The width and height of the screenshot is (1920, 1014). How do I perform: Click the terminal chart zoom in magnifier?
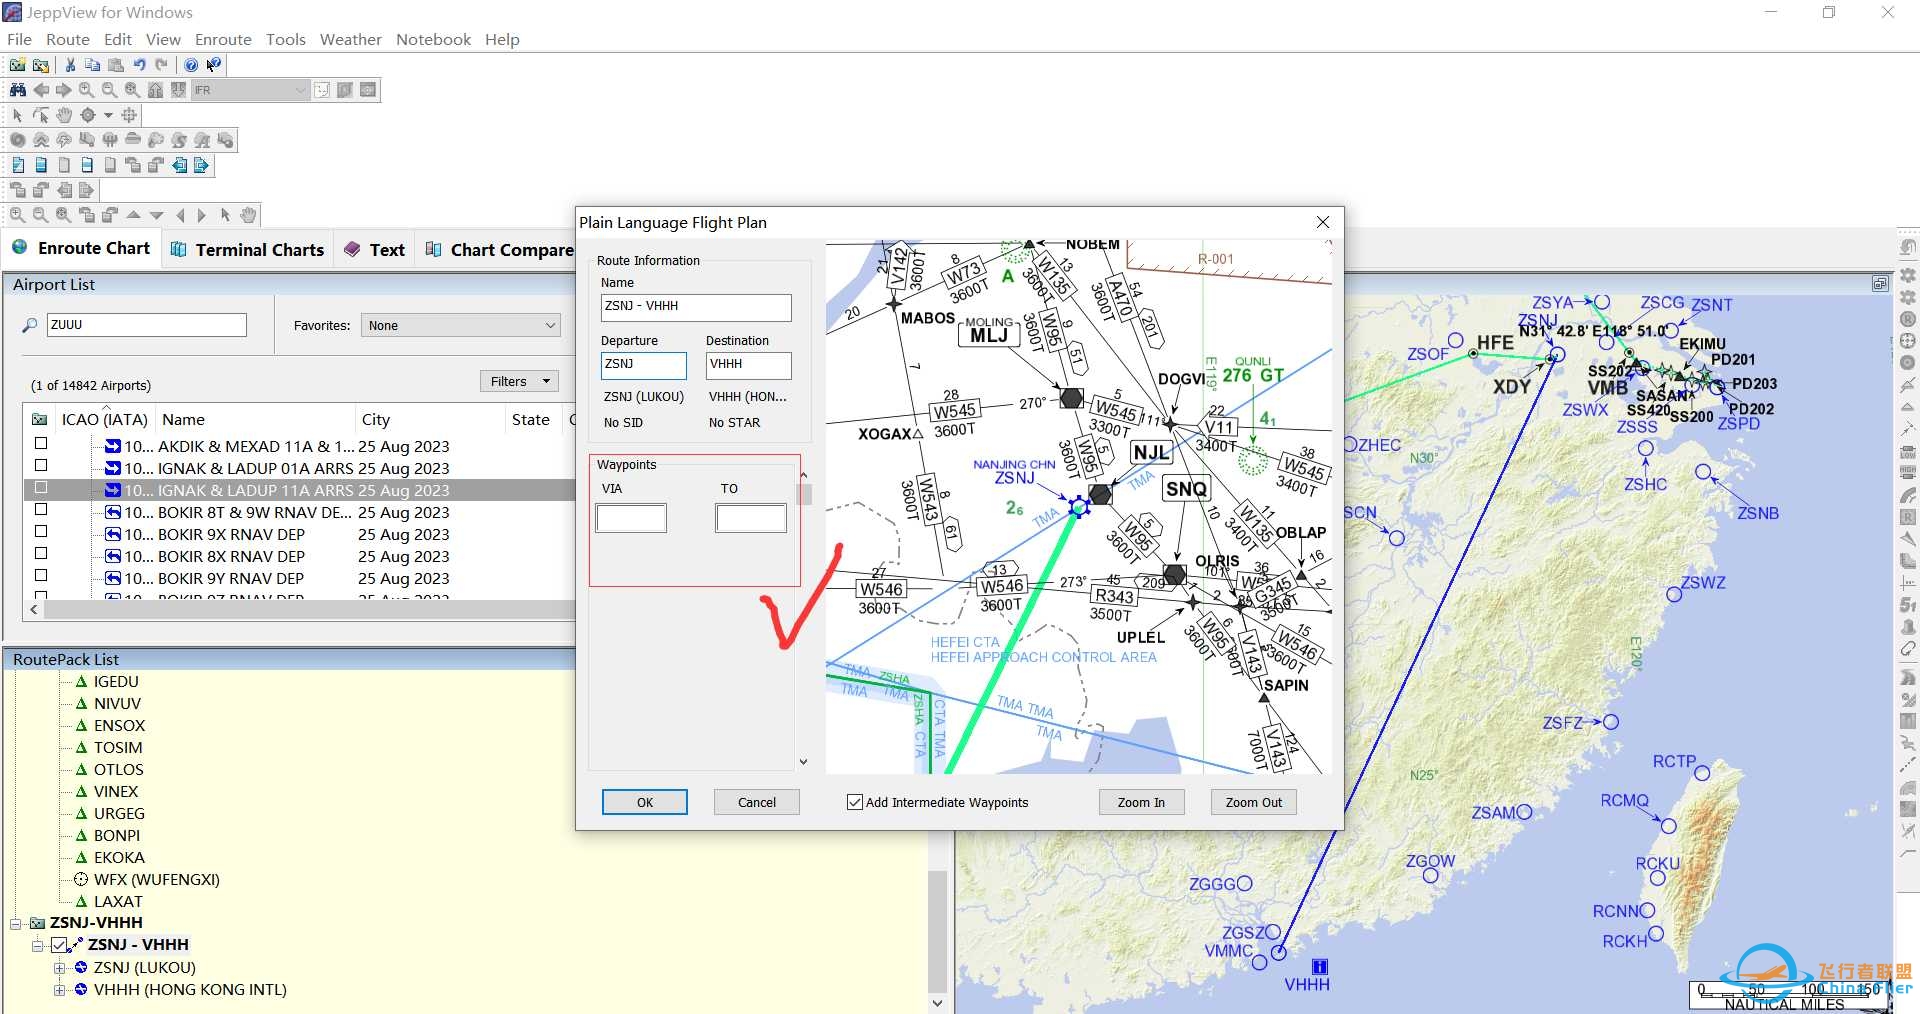[17, 215]
